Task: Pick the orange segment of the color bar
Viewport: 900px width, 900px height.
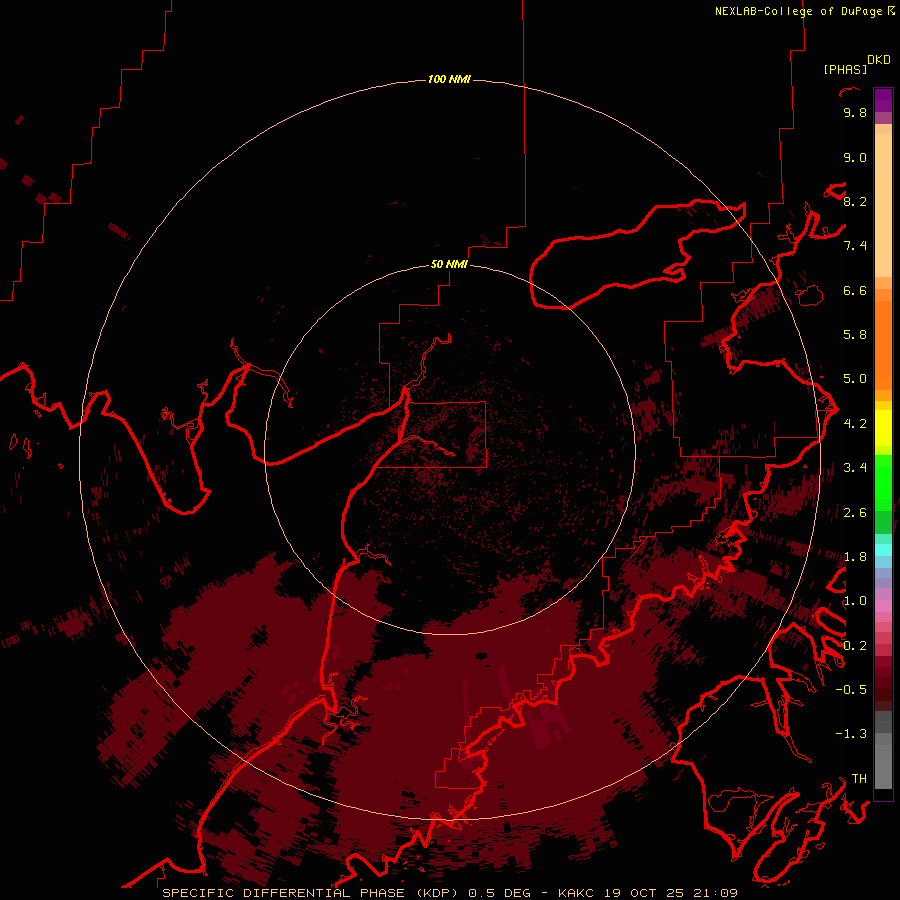Action: (883, 344)
